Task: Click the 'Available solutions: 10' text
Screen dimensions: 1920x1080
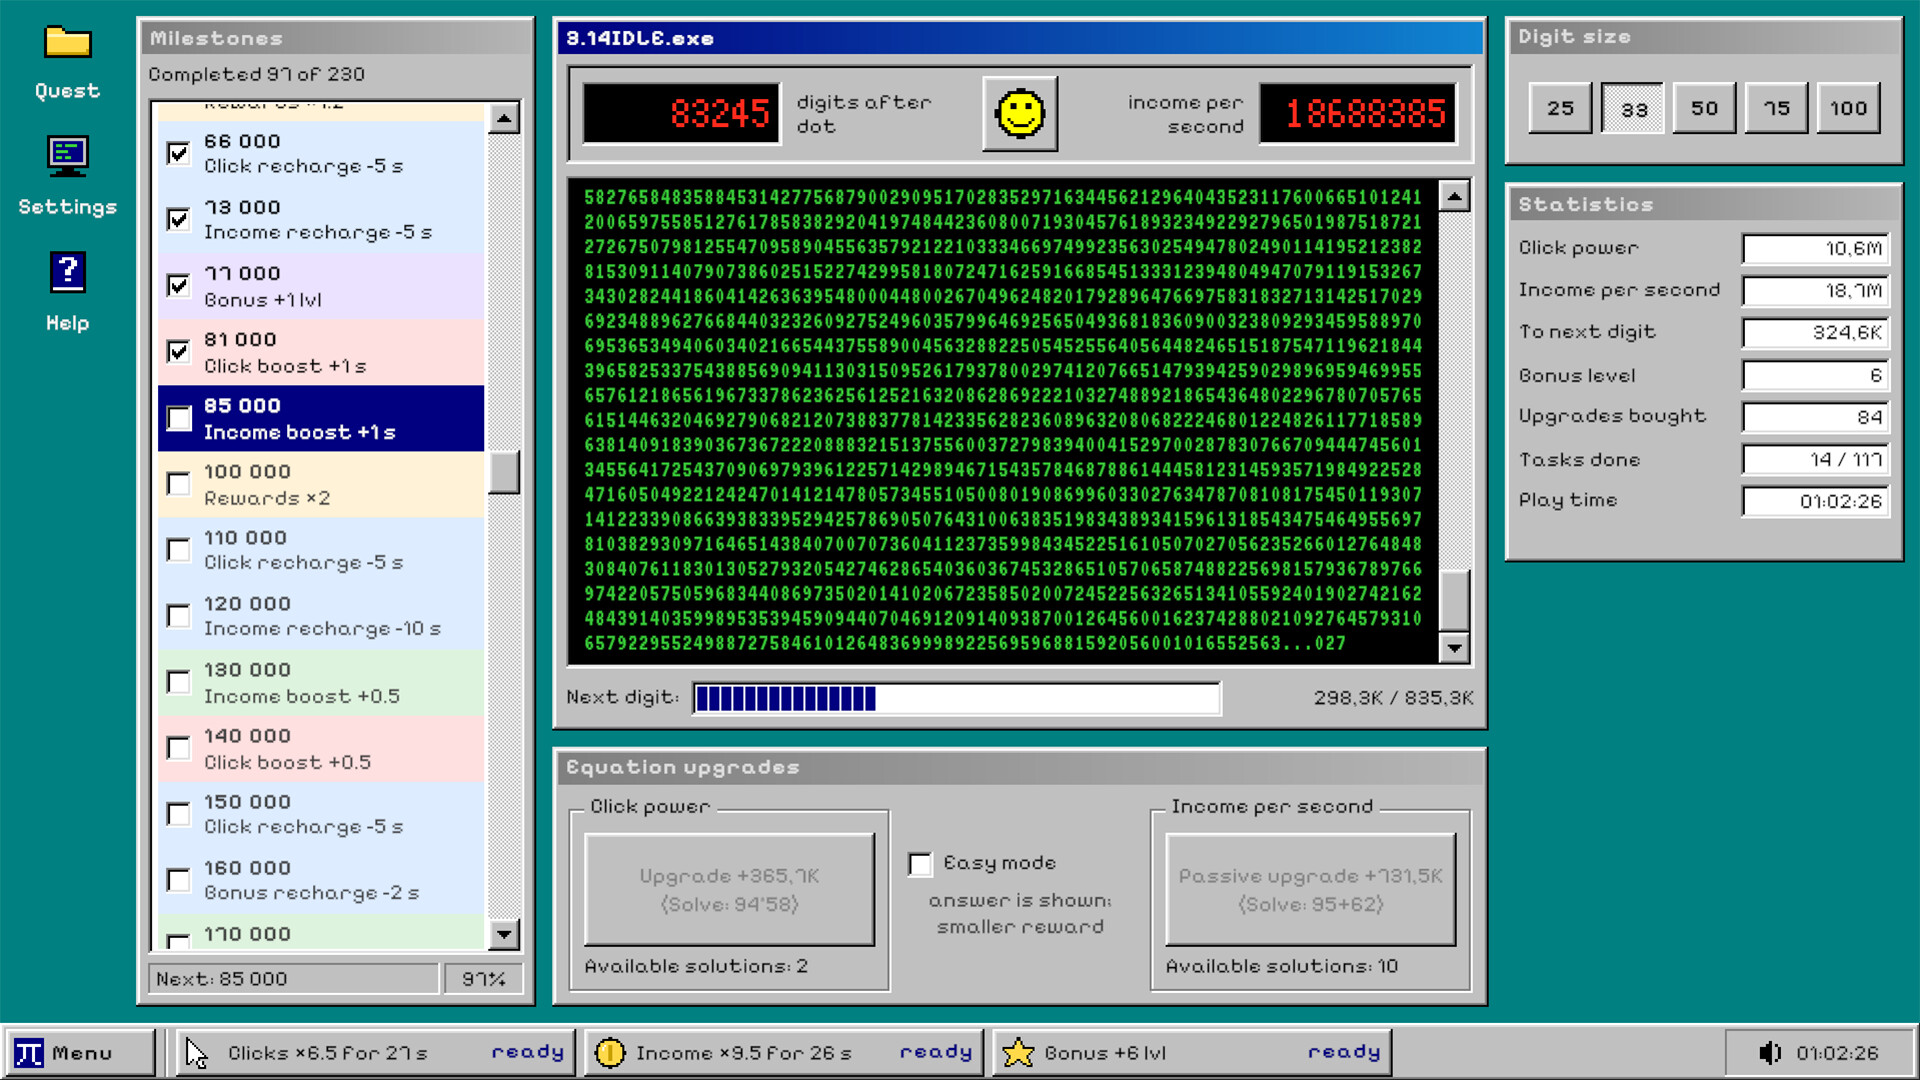Action: tap(1282, 966)
